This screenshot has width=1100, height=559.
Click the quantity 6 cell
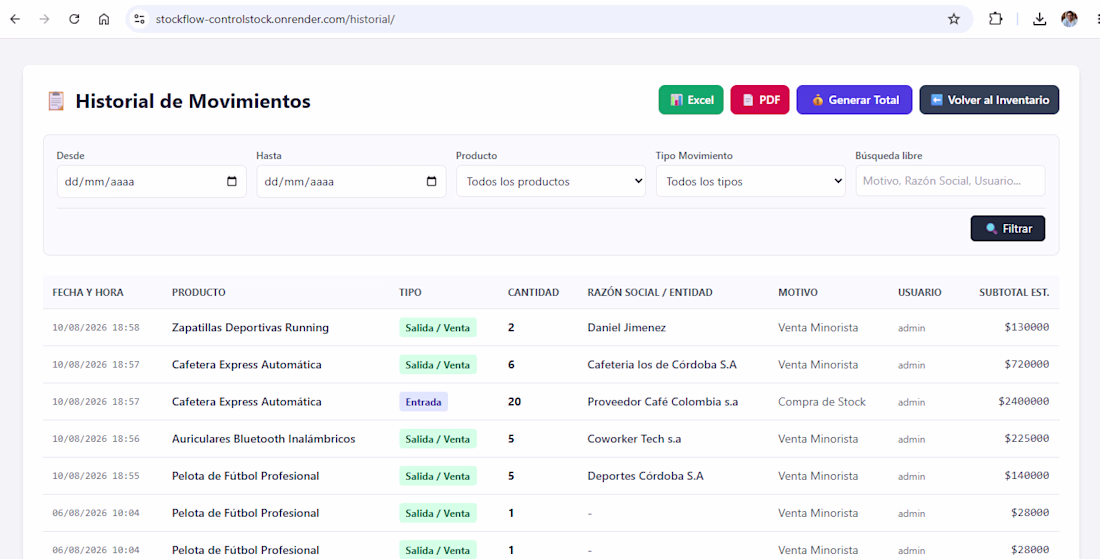511,365
